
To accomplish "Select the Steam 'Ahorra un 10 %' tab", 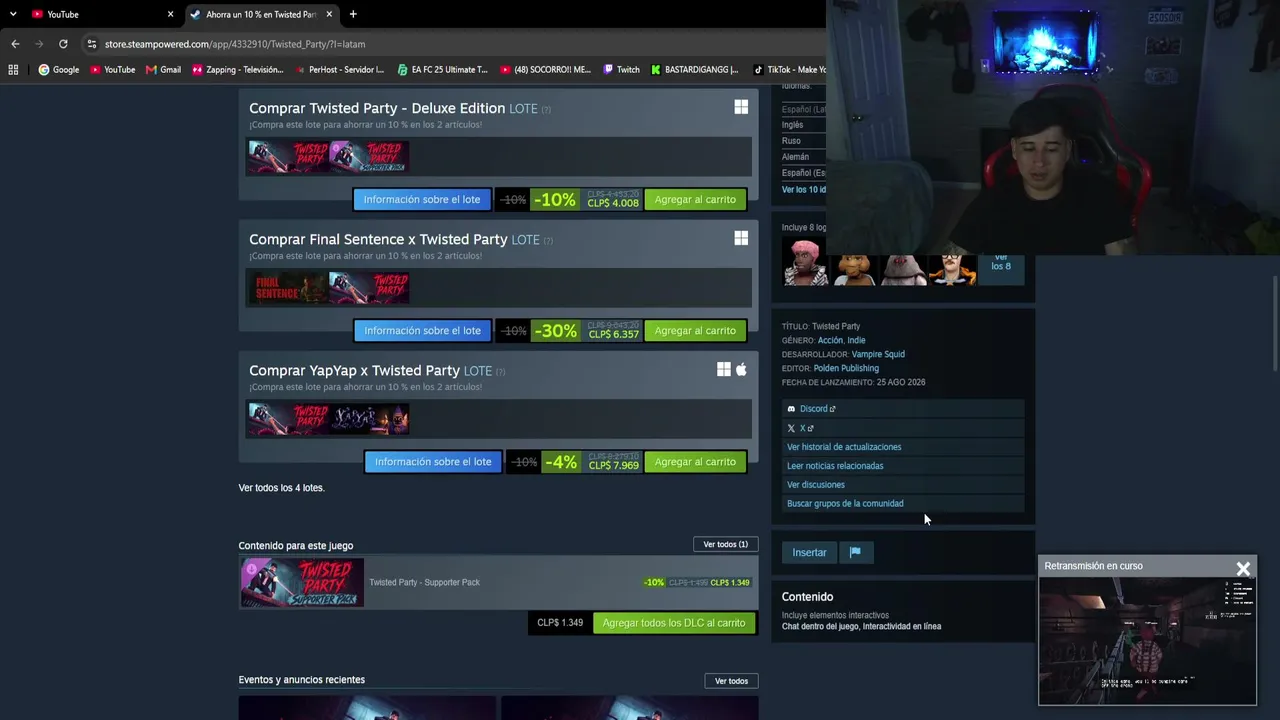I will coord(261,14).
